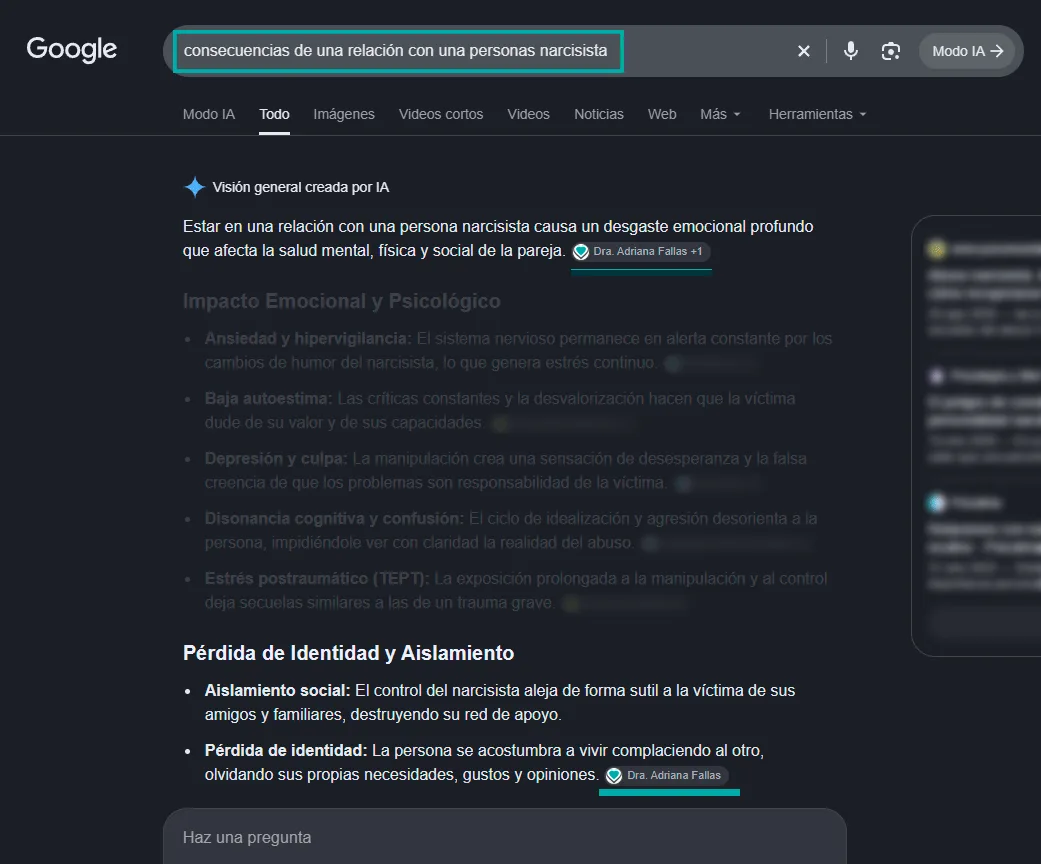Select the Todo tab
The image size is (1041, 864).
point(274,114)
